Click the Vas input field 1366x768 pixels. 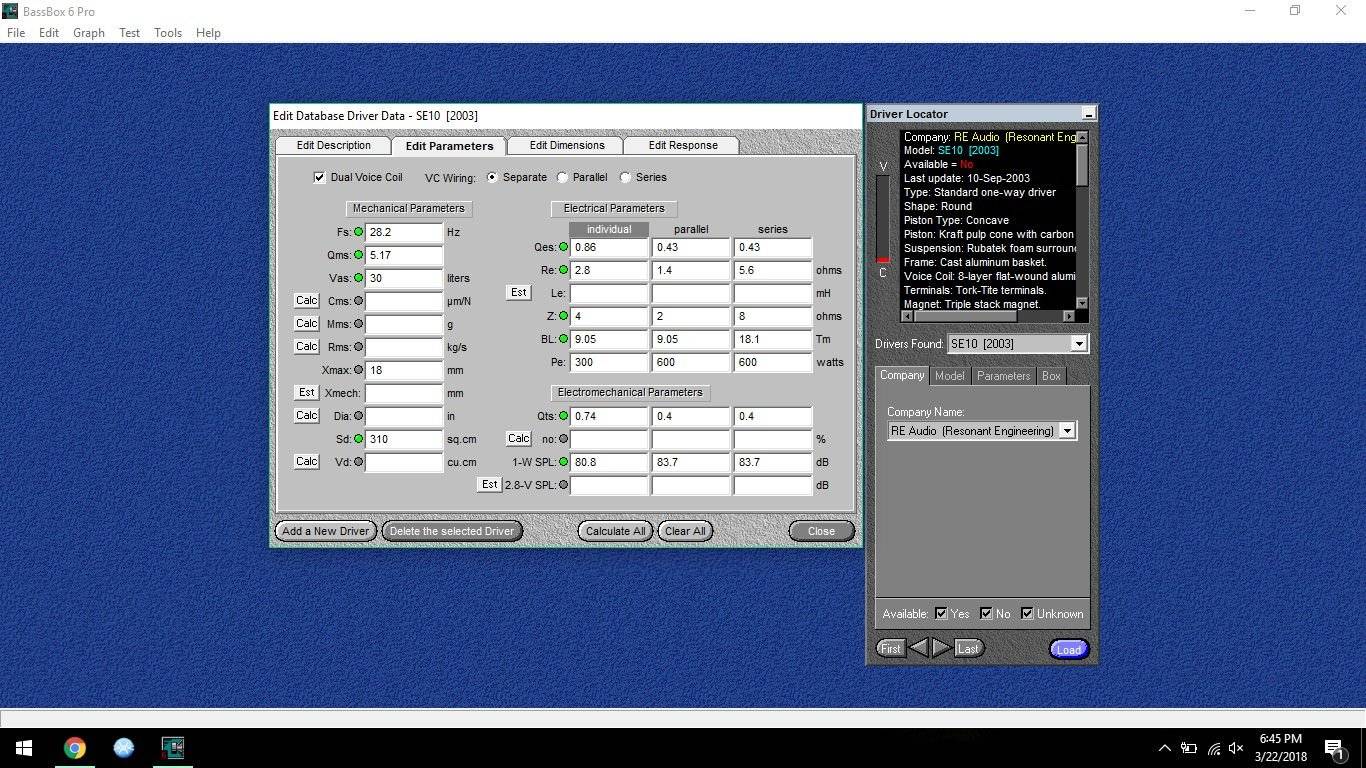[x=404, y=278]
